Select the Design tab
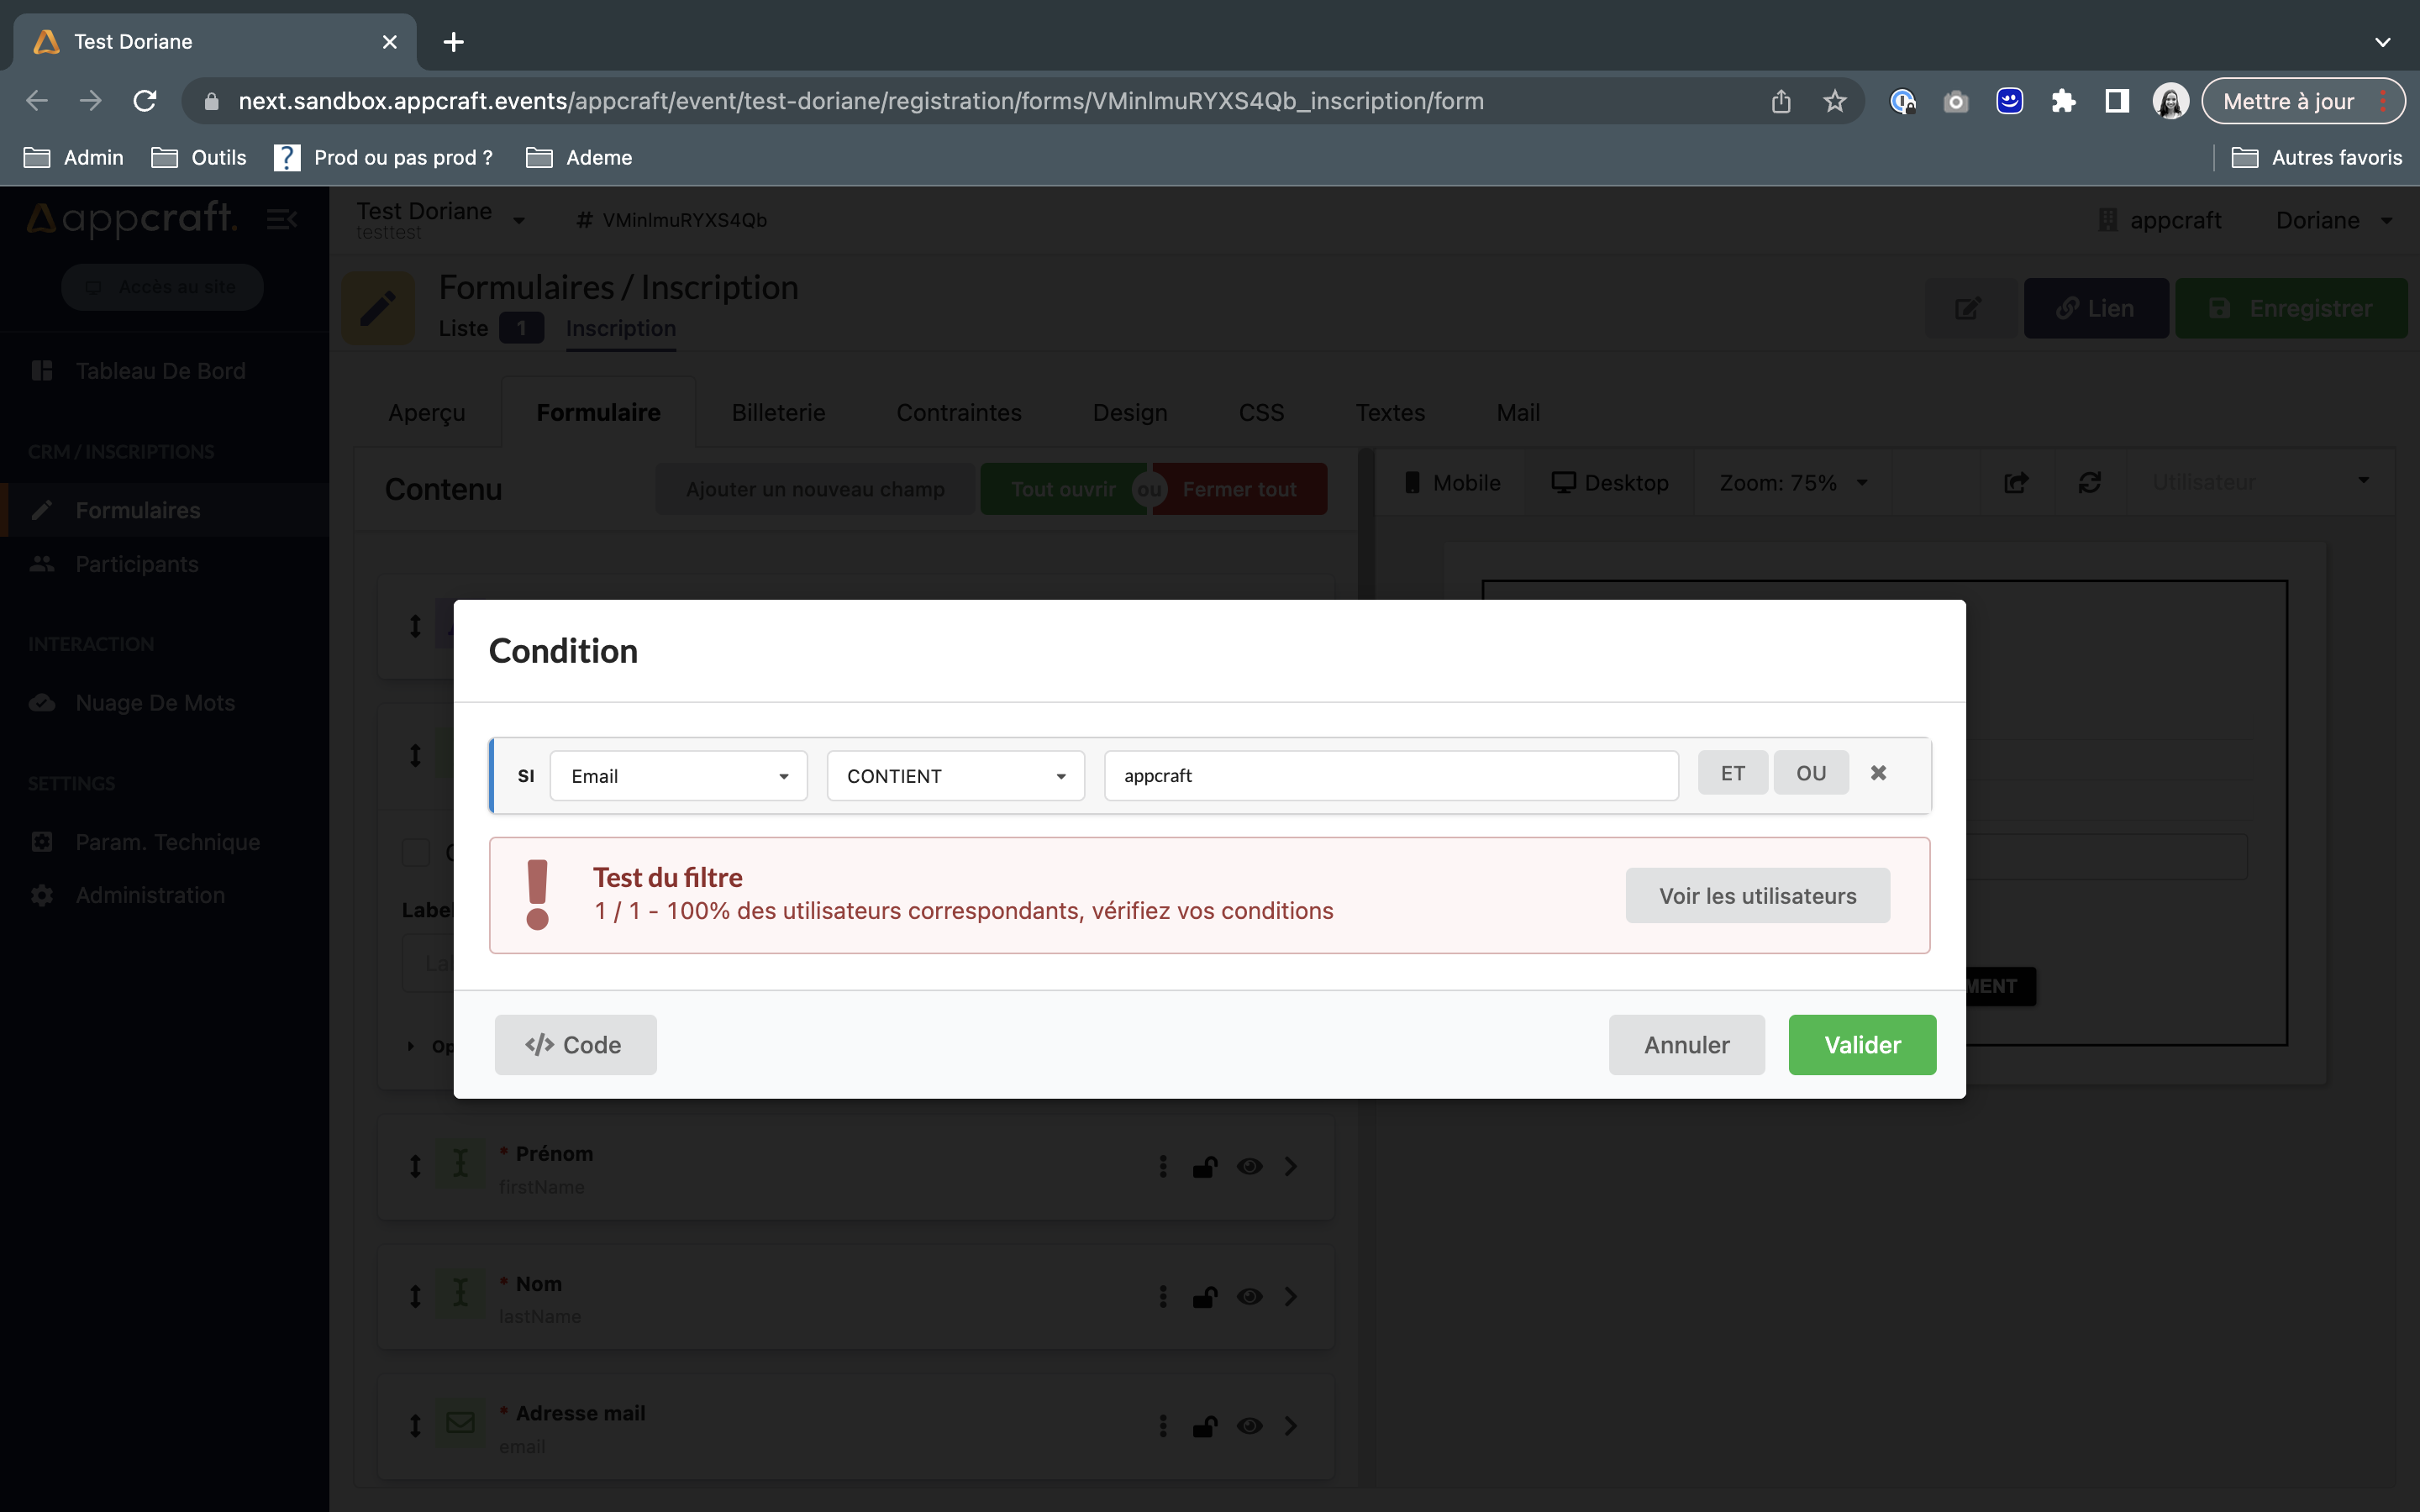The height and width of the screenshot is (1512, 2420). click(1131, 412)
